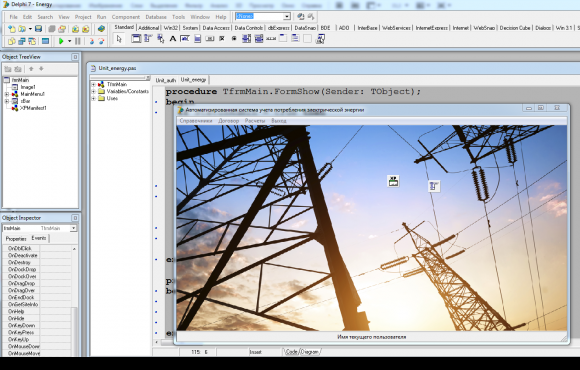Click the Step Over debug icon
This screenshot has height=370, width=580.
point(101,41)
